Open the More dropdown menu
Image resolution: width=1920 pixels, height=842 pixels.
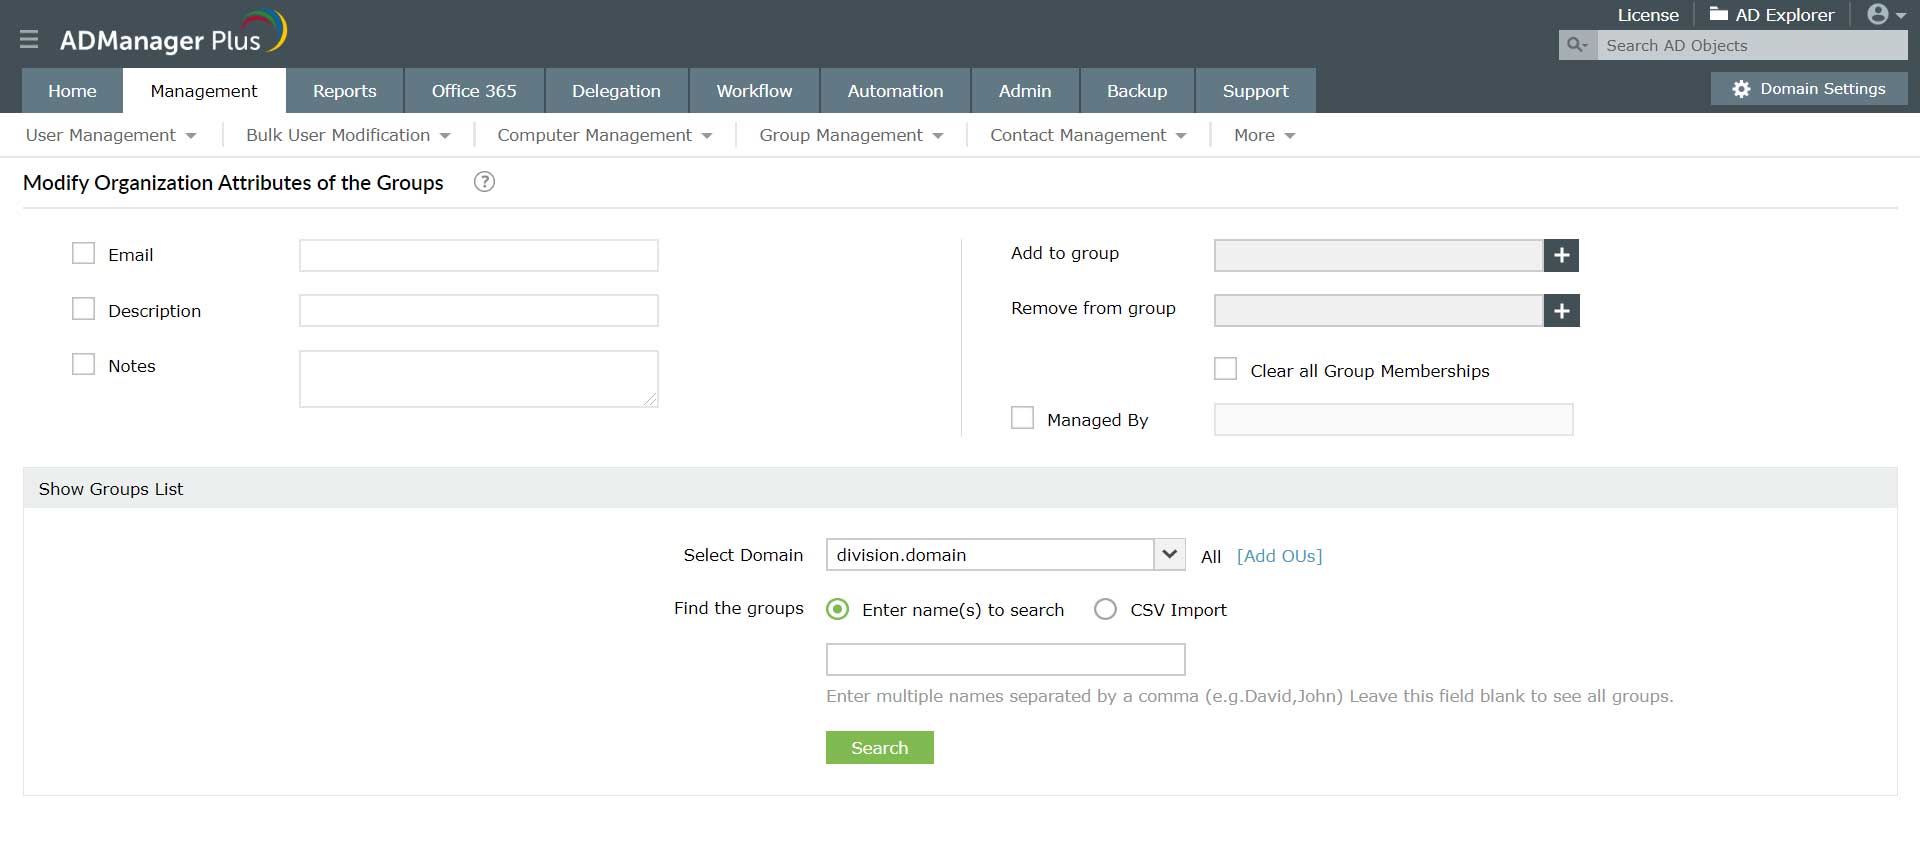(1264, 135)
